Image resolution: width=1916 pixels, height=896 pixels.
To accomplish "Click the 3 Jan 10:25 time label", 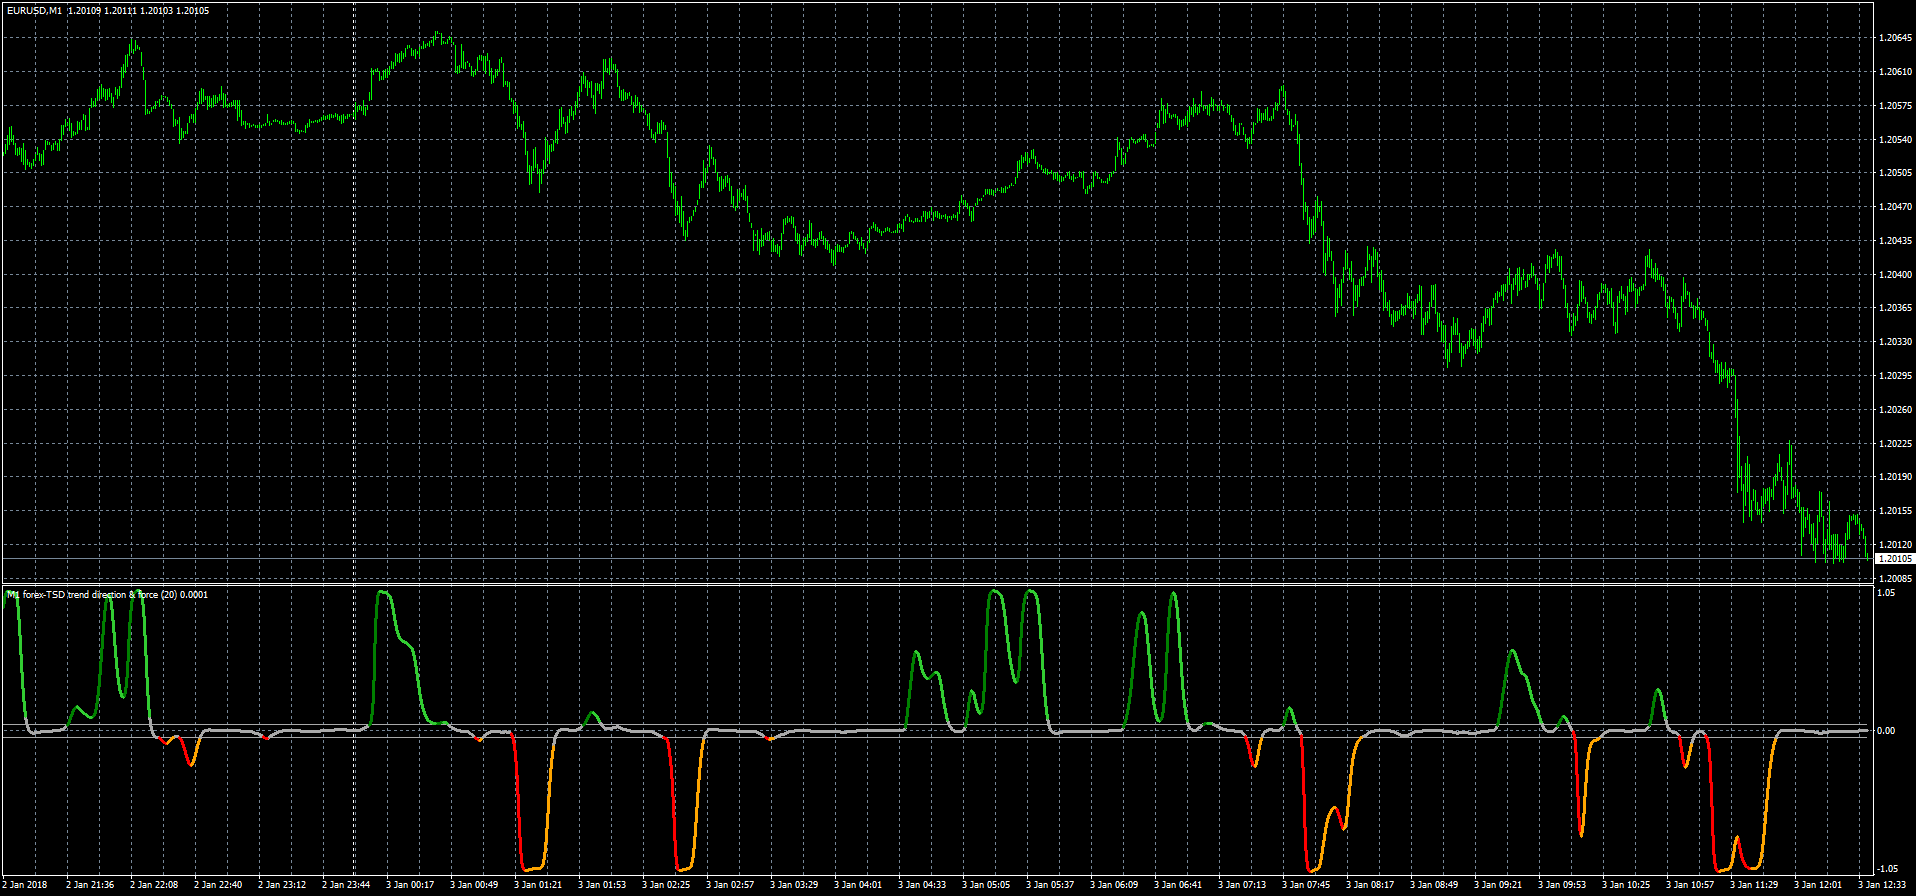I will pyautogui.click(x=1626, y=885).
